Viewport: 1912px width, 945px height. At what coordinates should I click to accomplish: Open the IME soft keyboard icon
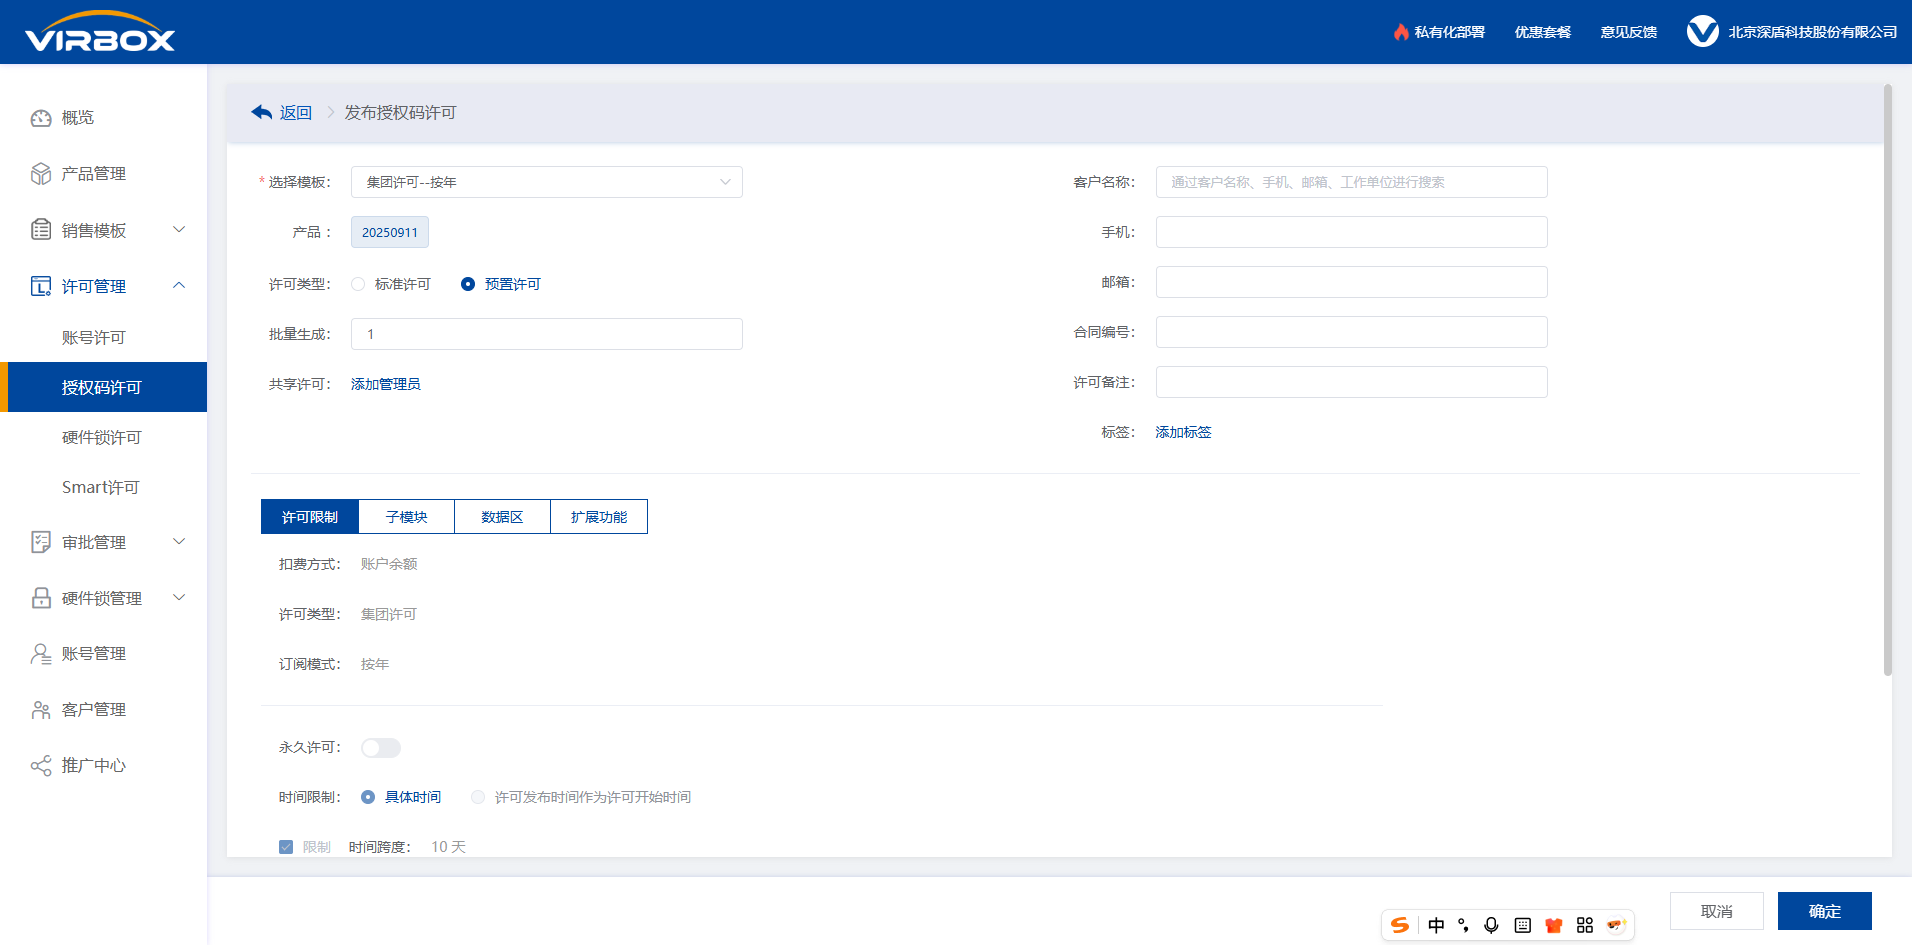[1522, 925]
